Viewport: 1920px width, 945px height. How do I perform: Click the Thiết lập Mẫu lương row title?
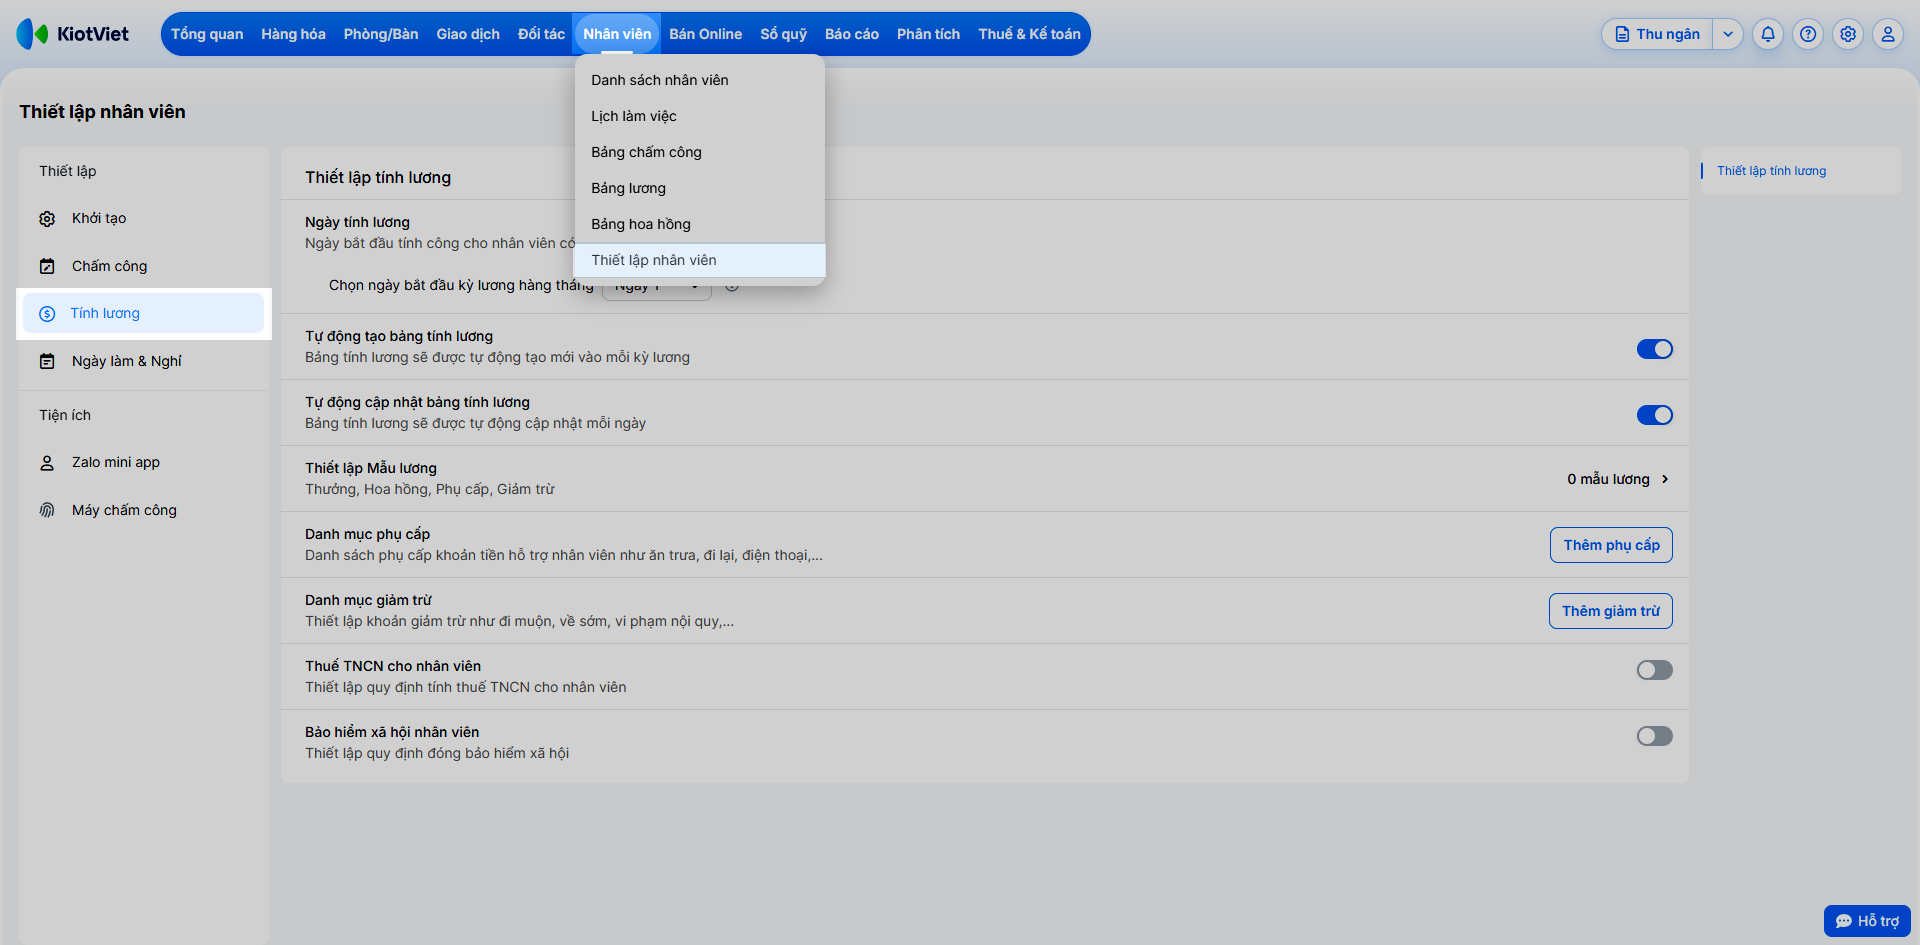click(371, 468)
